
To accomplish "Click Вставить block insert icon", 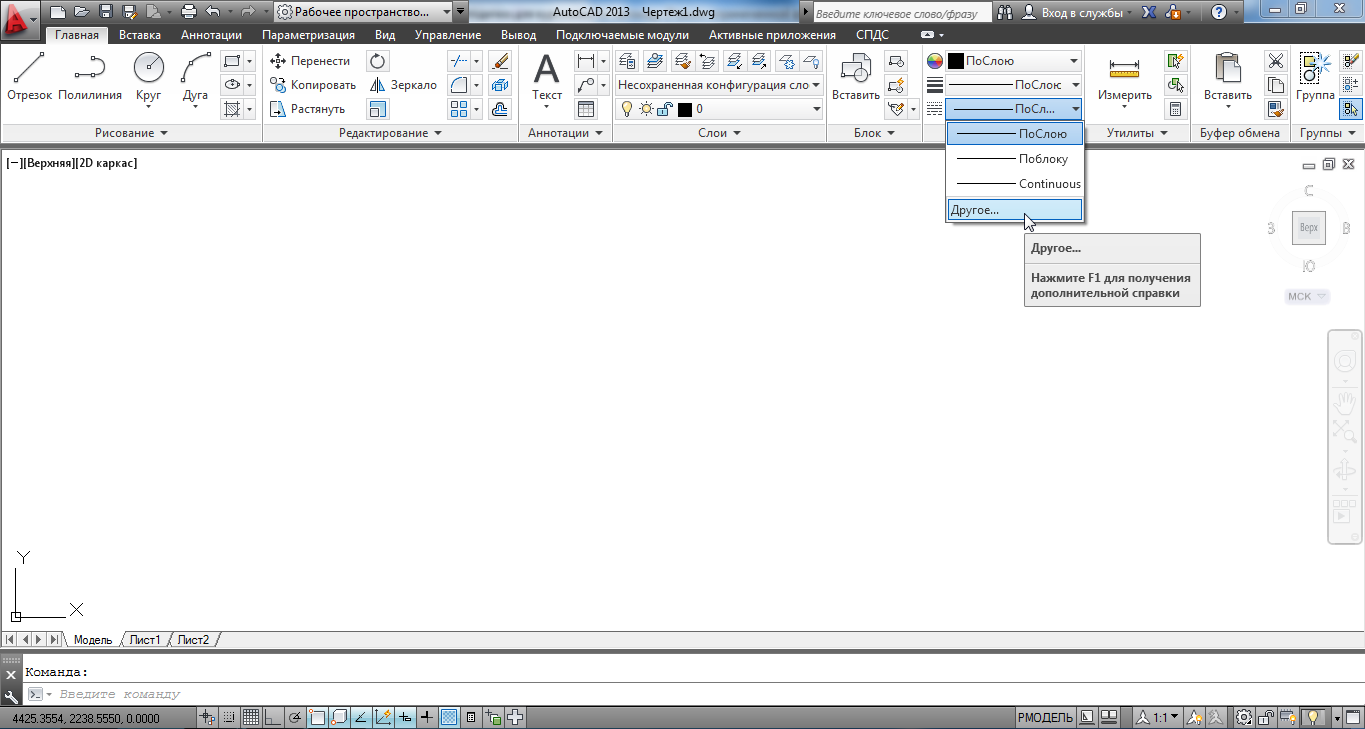I will 855,77.
